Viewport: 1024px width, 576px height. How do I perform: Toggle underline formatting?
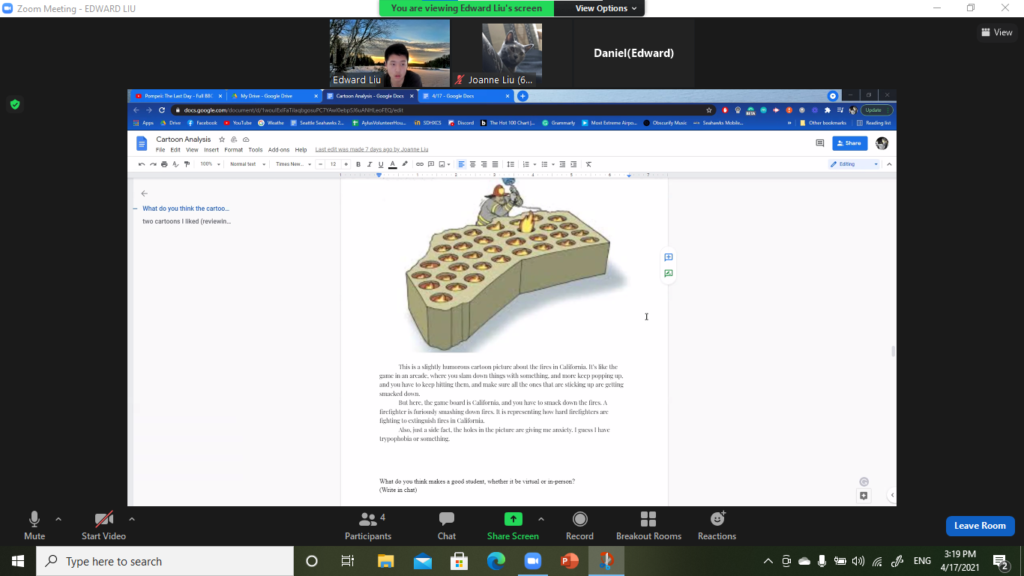point(381,165)
